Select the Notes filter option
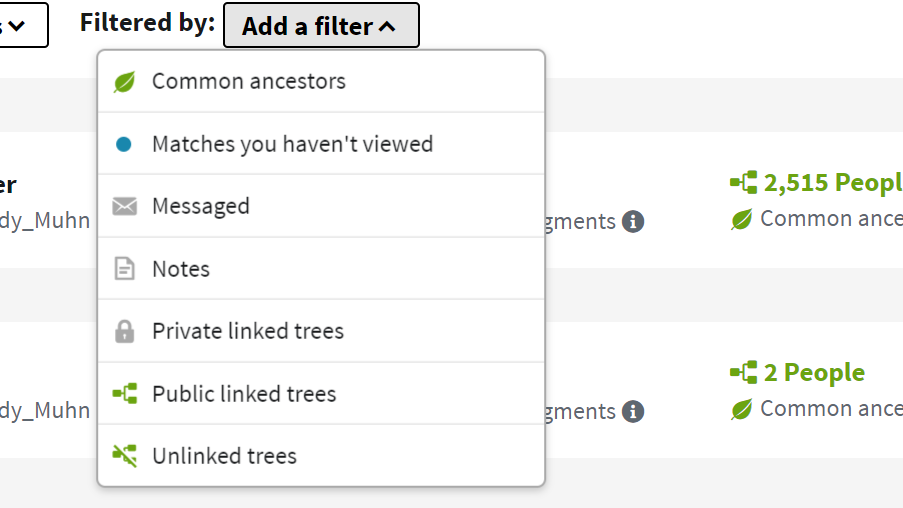Screen dimensions: 903x508 pos(181,269)
